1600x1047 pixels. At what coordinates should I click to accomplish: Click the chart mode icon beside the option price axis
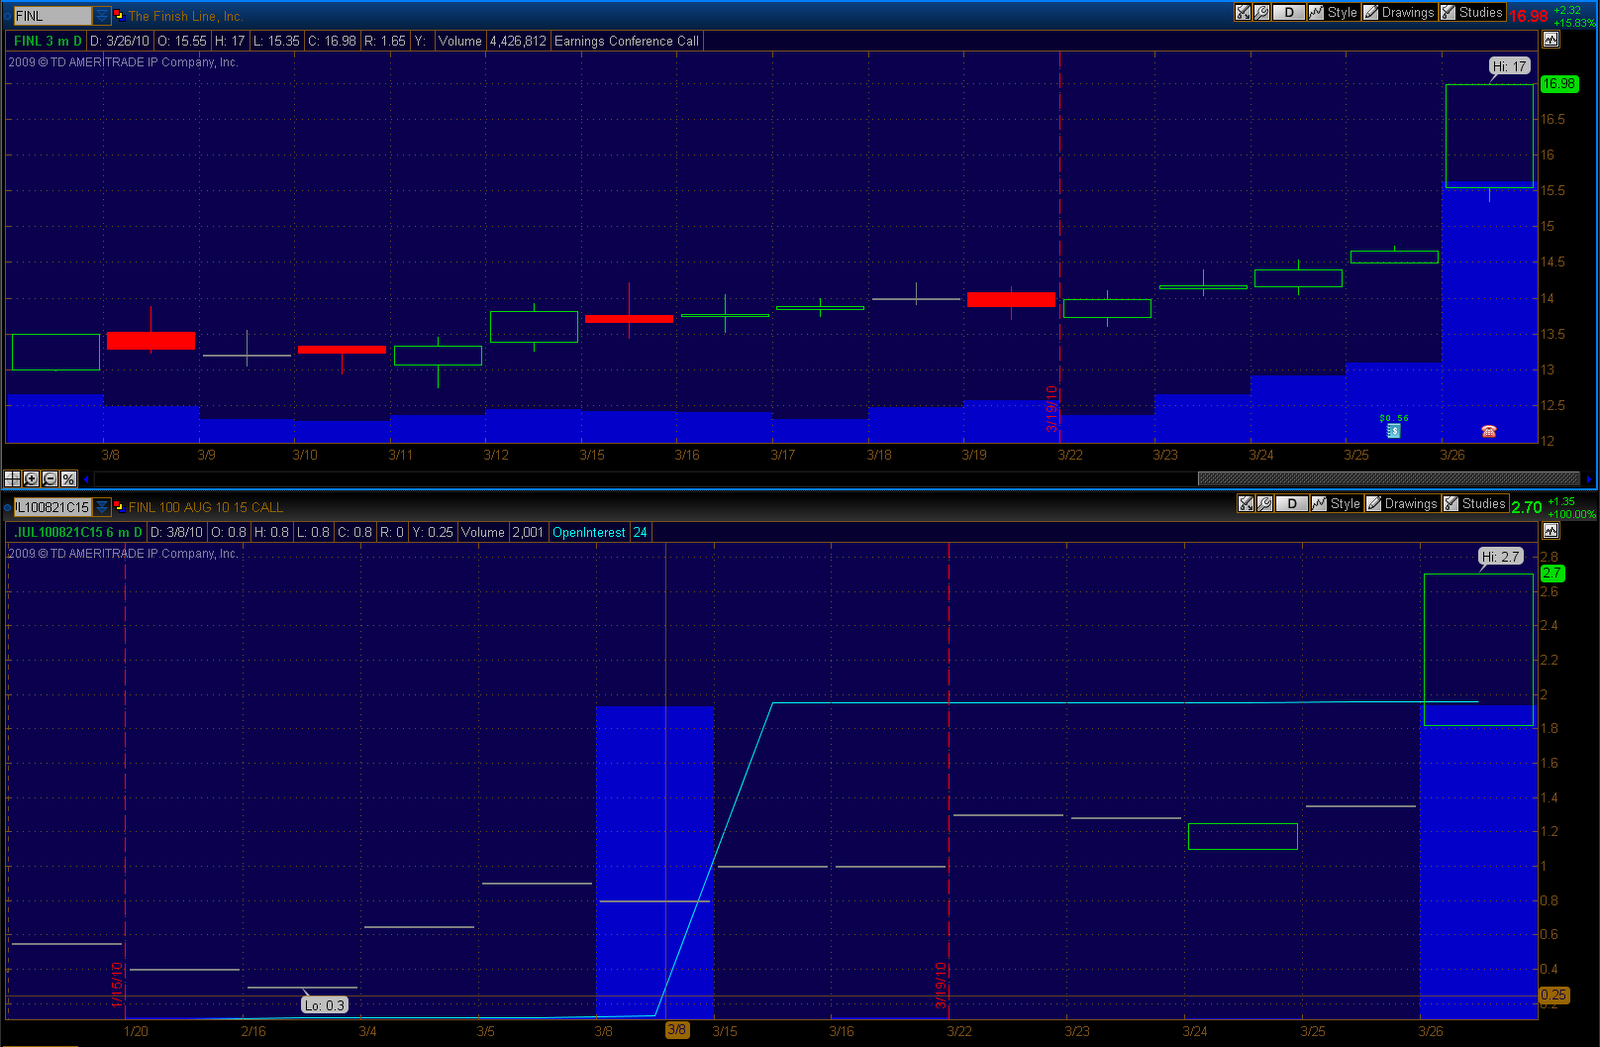click(1551, 531)
